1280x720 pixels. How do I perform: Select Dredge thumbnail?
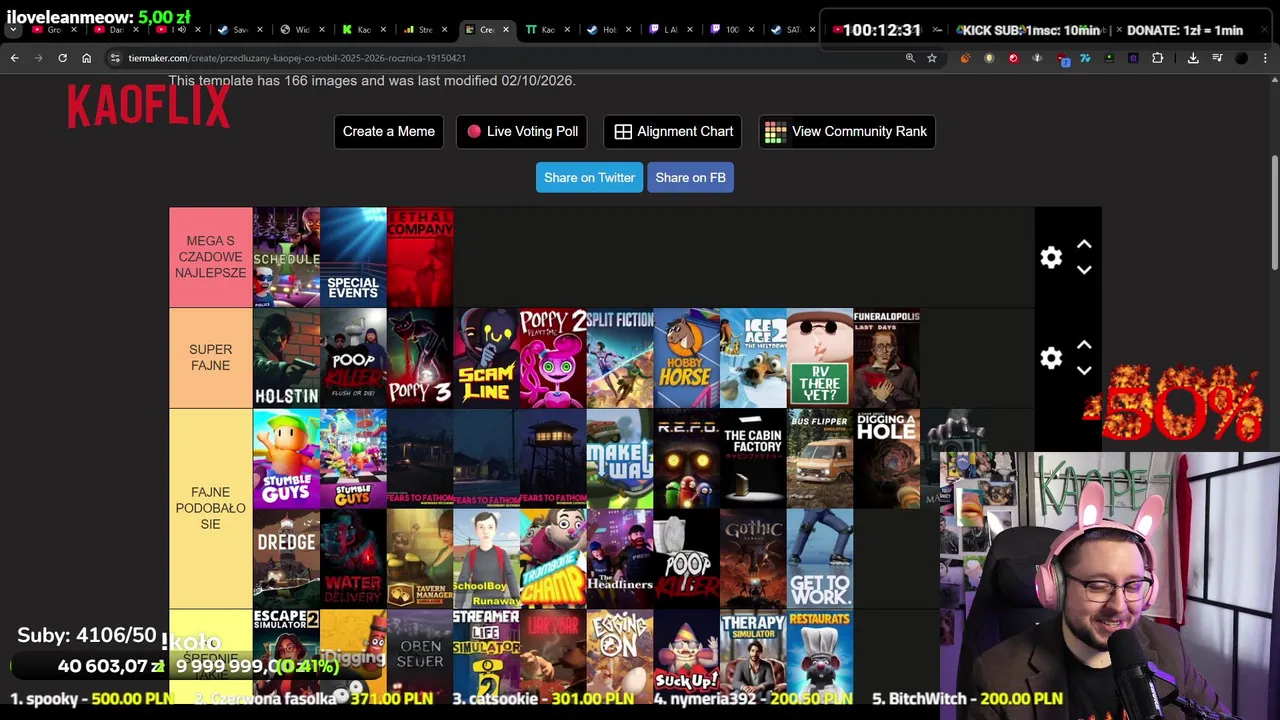point(286,559)
